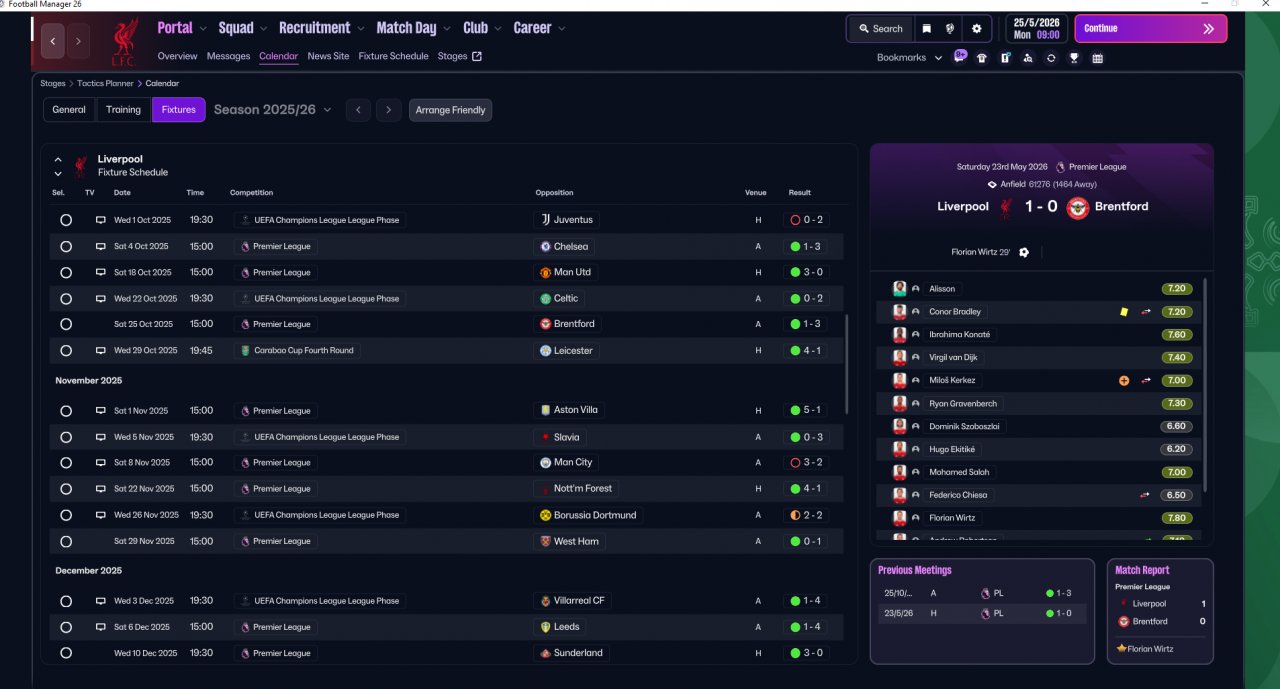The height and width of the screenshot is (689, 1280).
Task: Open the Fixture Schedule submenu item
Action: [x=393, y=56]
